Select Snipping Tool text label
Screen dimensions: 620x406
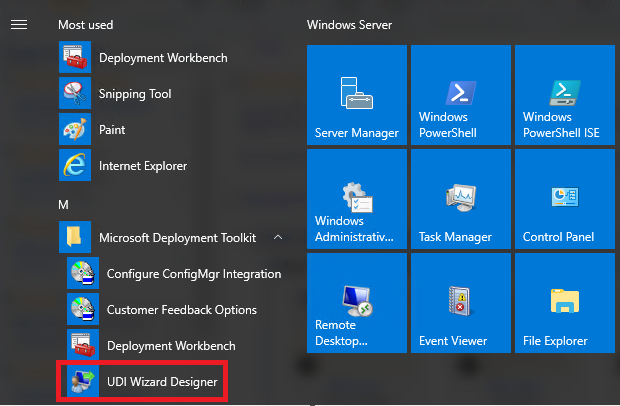click(x=135, y=94)
